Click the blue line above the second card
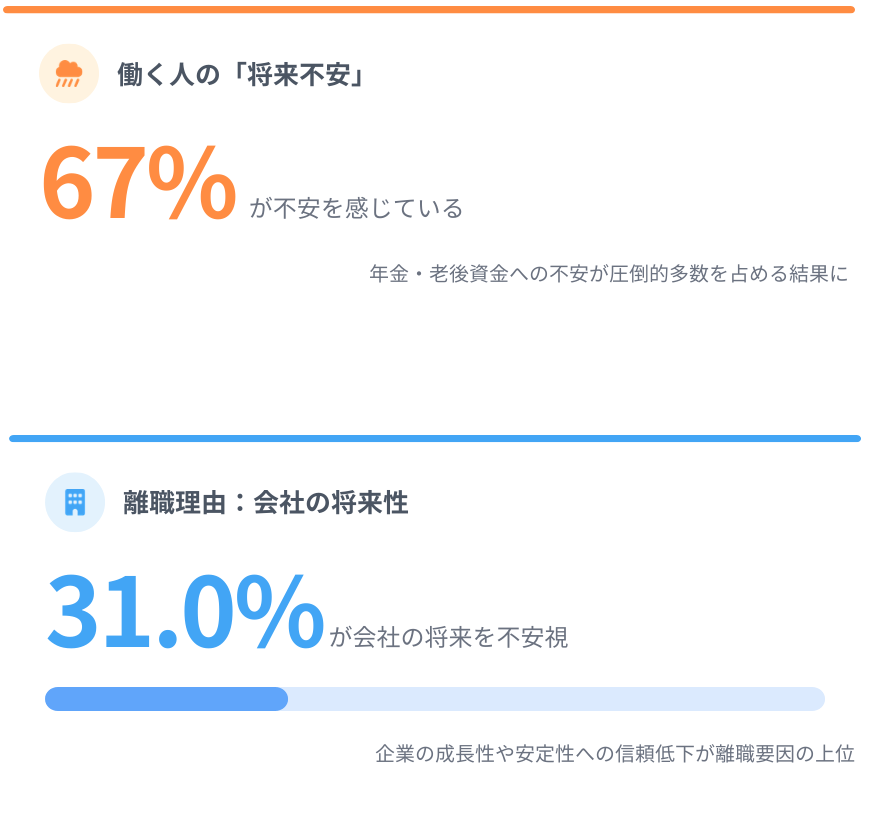Image resolution: width=869 pixels, height=840 pixels. click(434, 438)
